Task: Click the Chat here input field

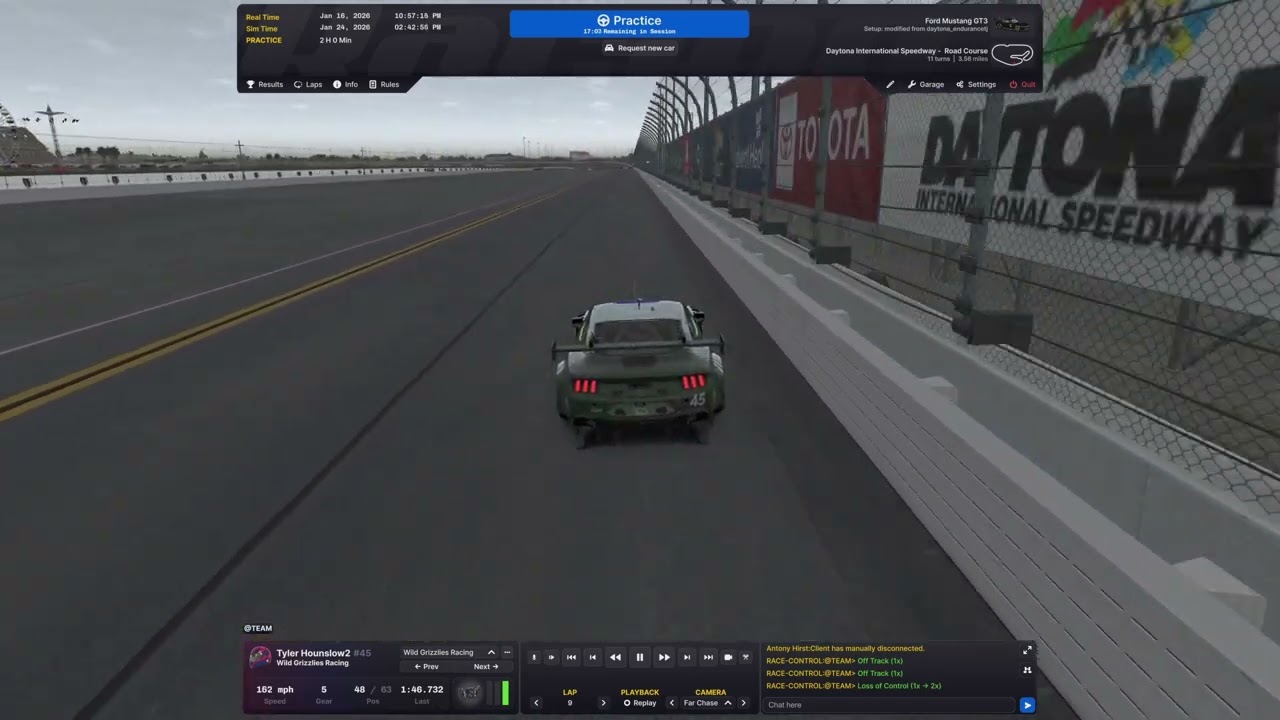Action: 889,705
